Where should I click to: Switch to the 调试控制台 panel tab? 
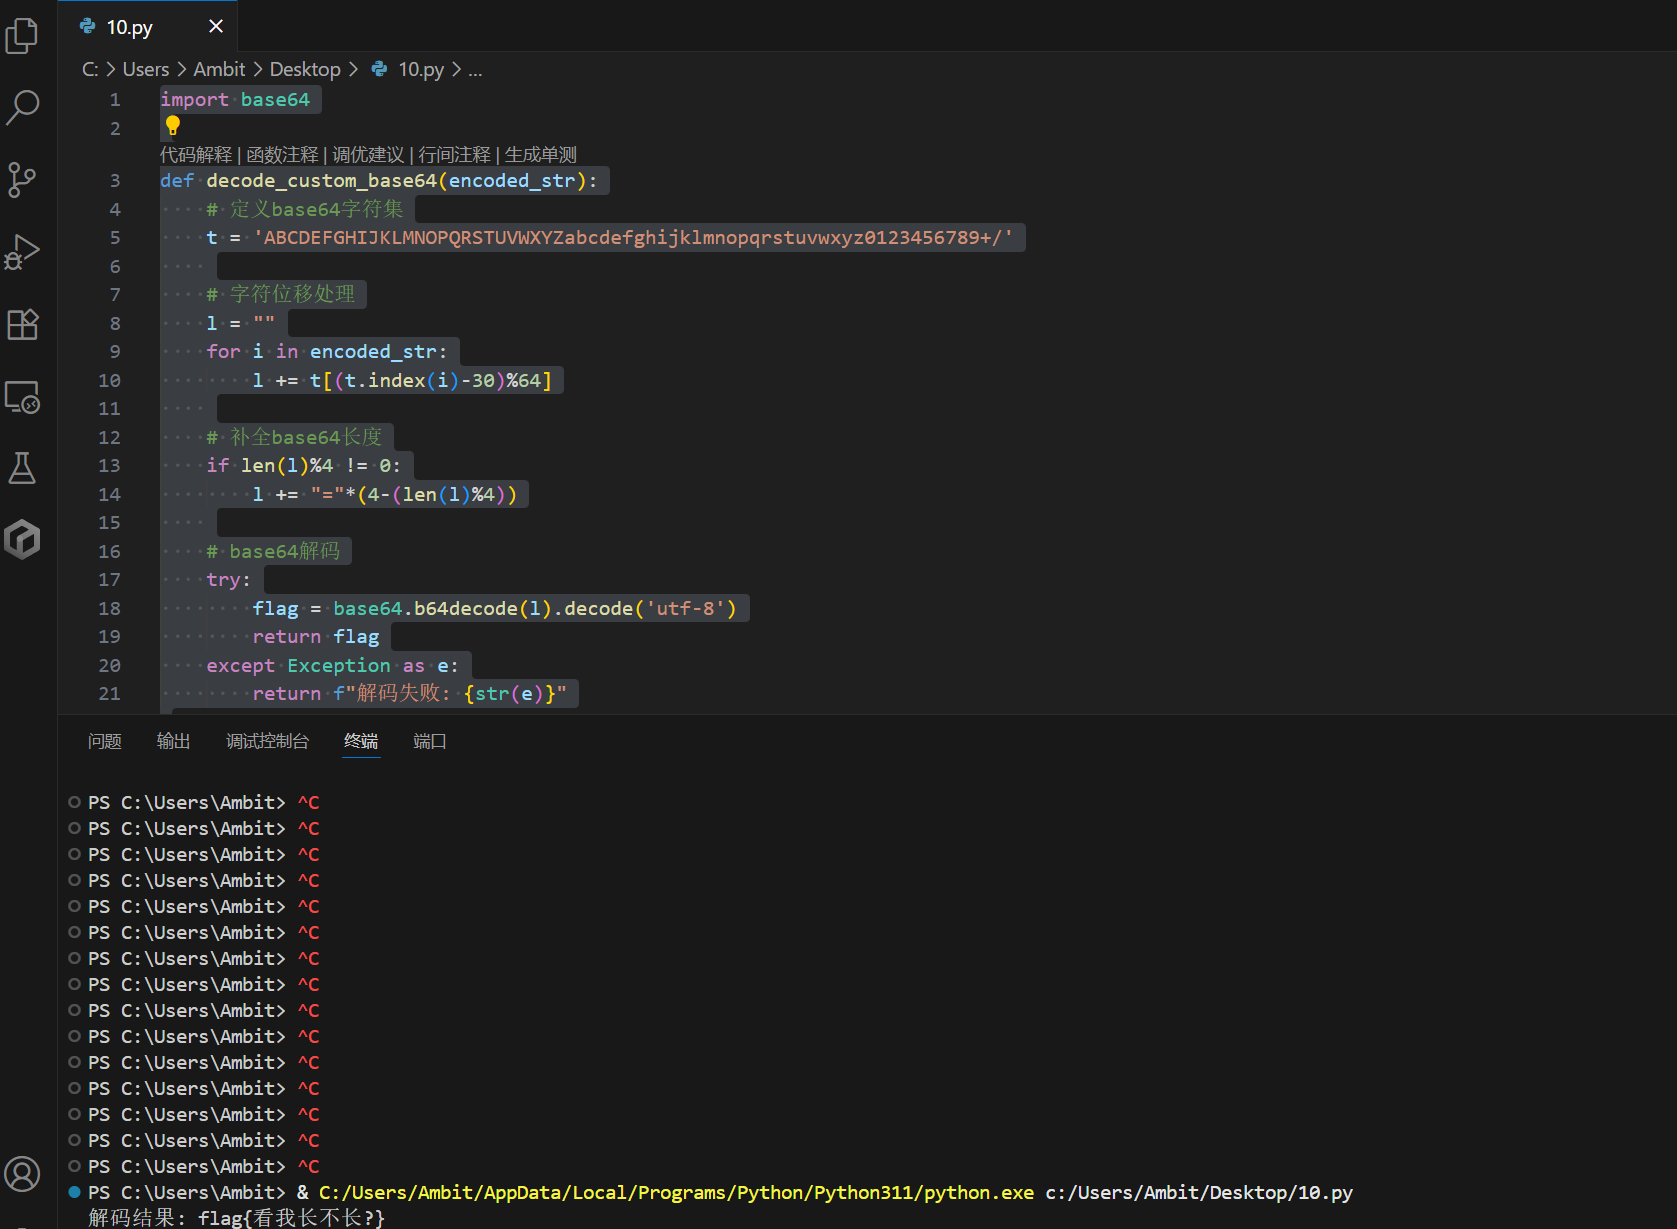click(267, 741)
